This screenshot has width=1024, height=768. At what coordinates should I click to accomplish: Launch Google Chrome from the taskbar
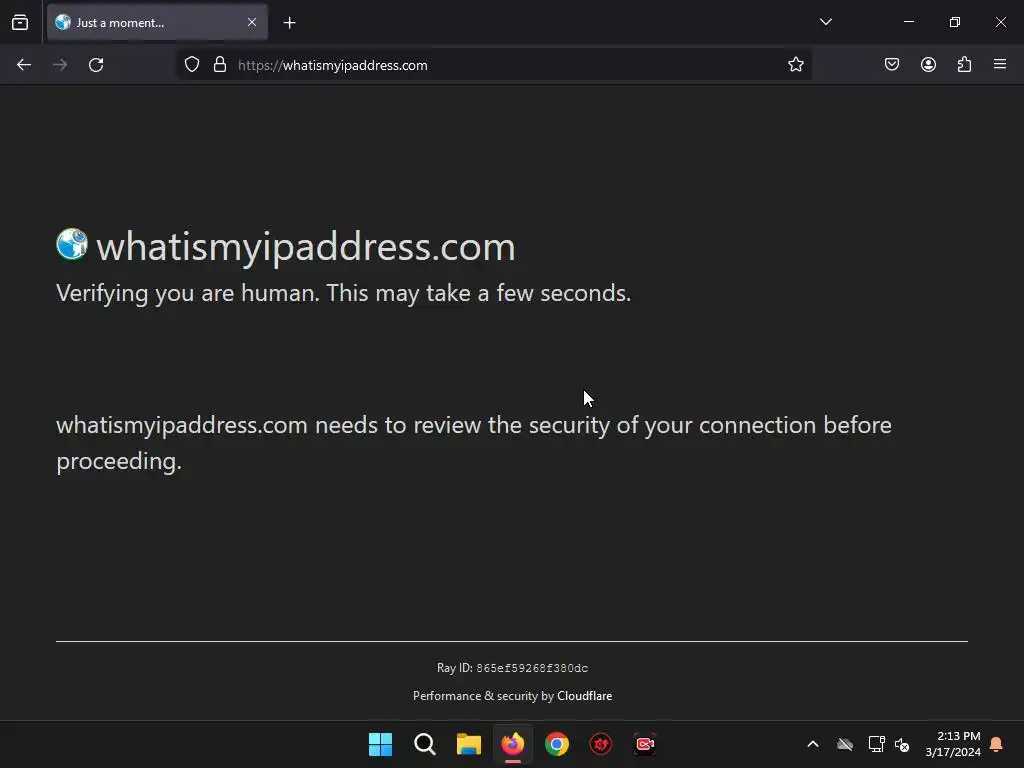coord(557,744)
